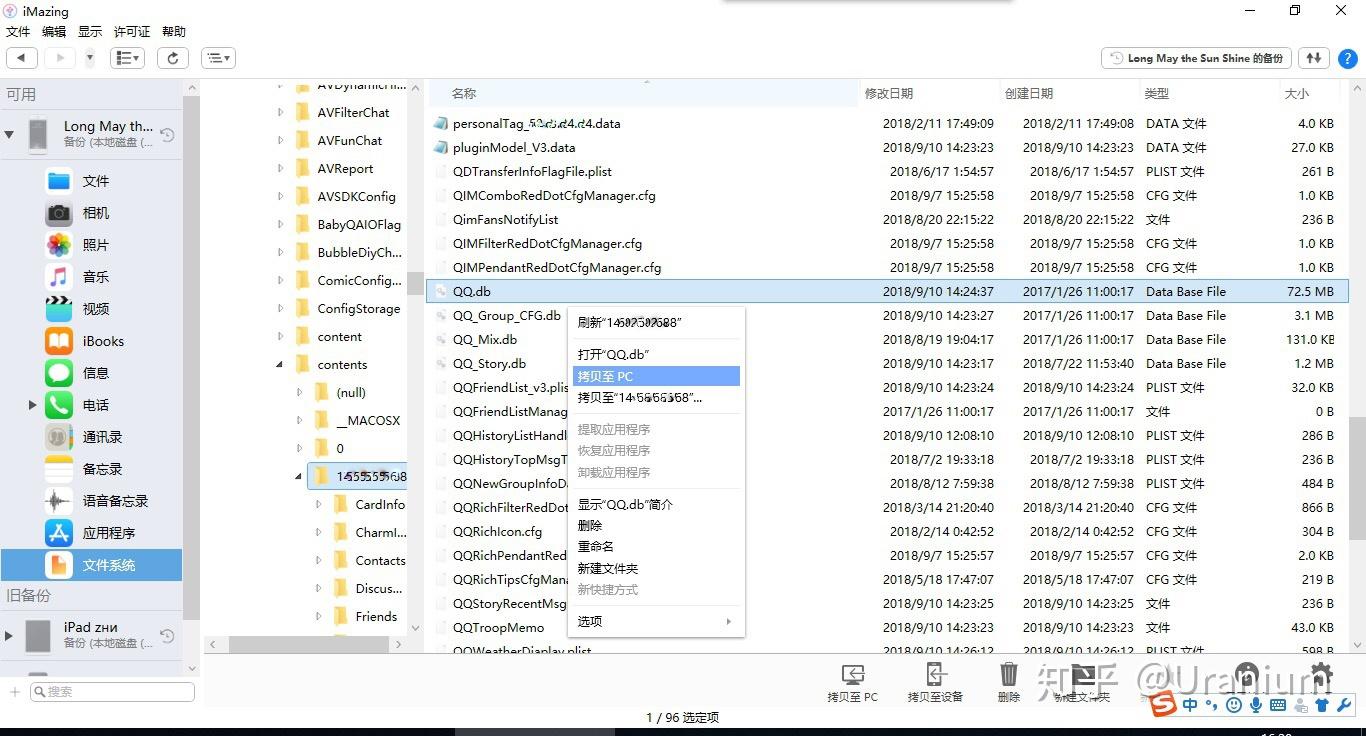Open the 帮助 menu
Image resolution: width=1366 pixels, height=736 pixels.
click(174, 32)
